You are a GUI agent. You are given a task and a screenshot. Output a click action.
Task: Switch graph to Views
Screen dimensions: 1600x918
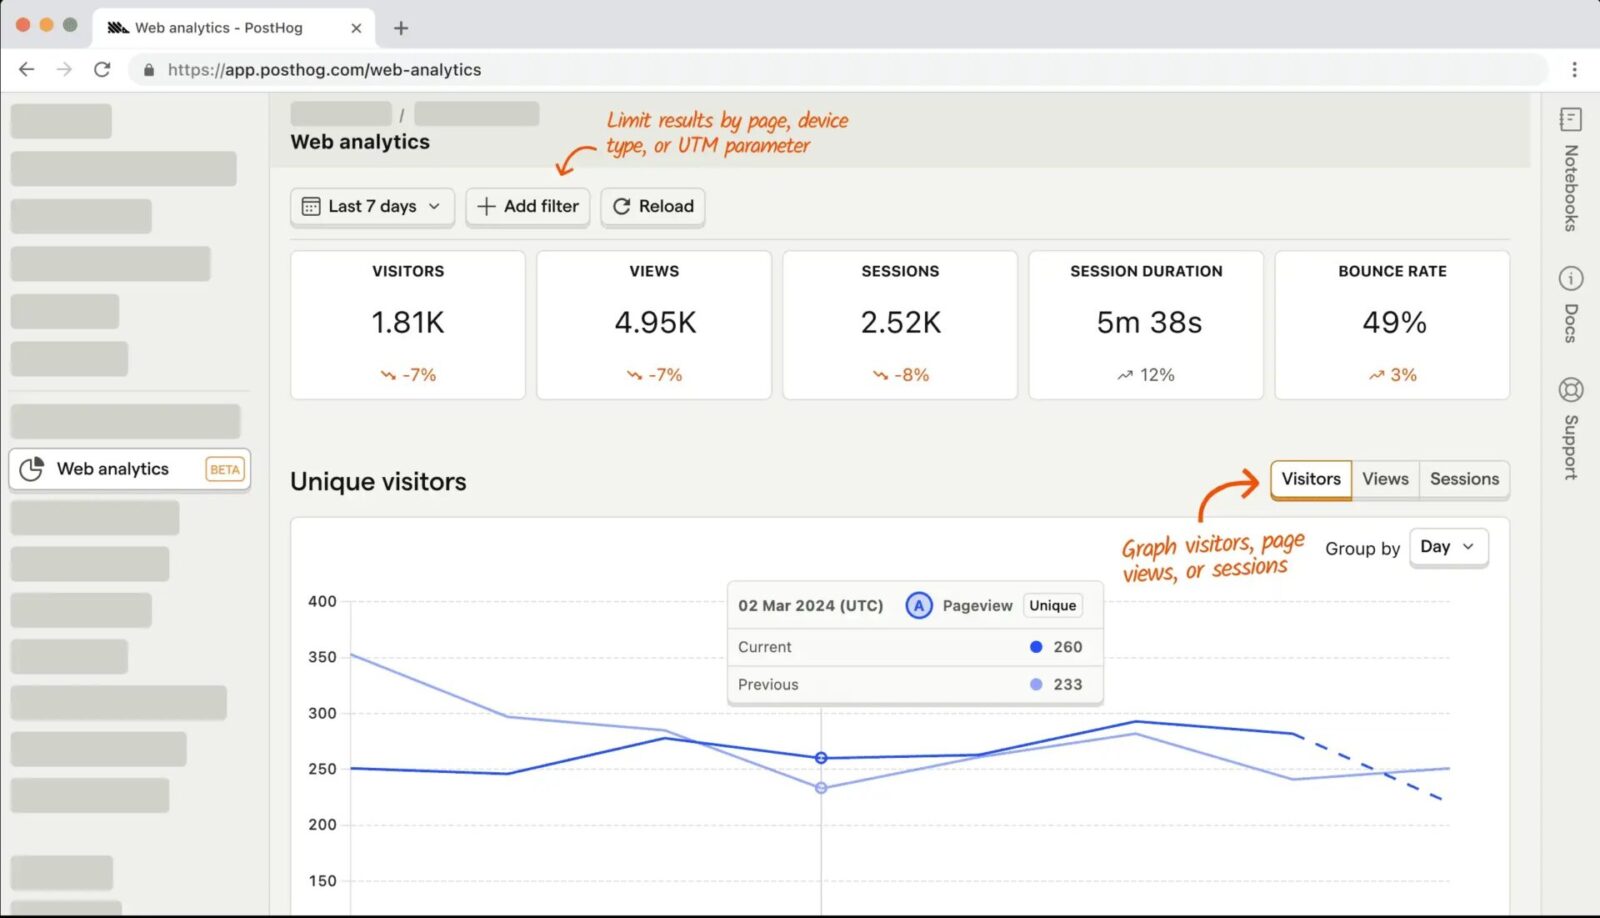click(1385, 479)
